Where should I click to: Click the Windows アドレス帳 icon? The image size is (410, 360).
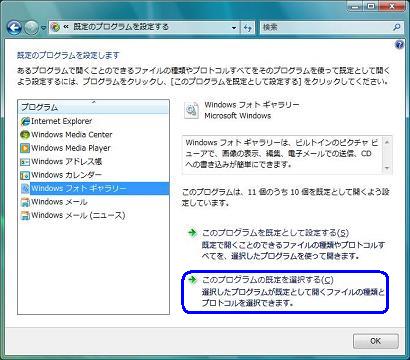pyautogui.click(x=25, y=162)
